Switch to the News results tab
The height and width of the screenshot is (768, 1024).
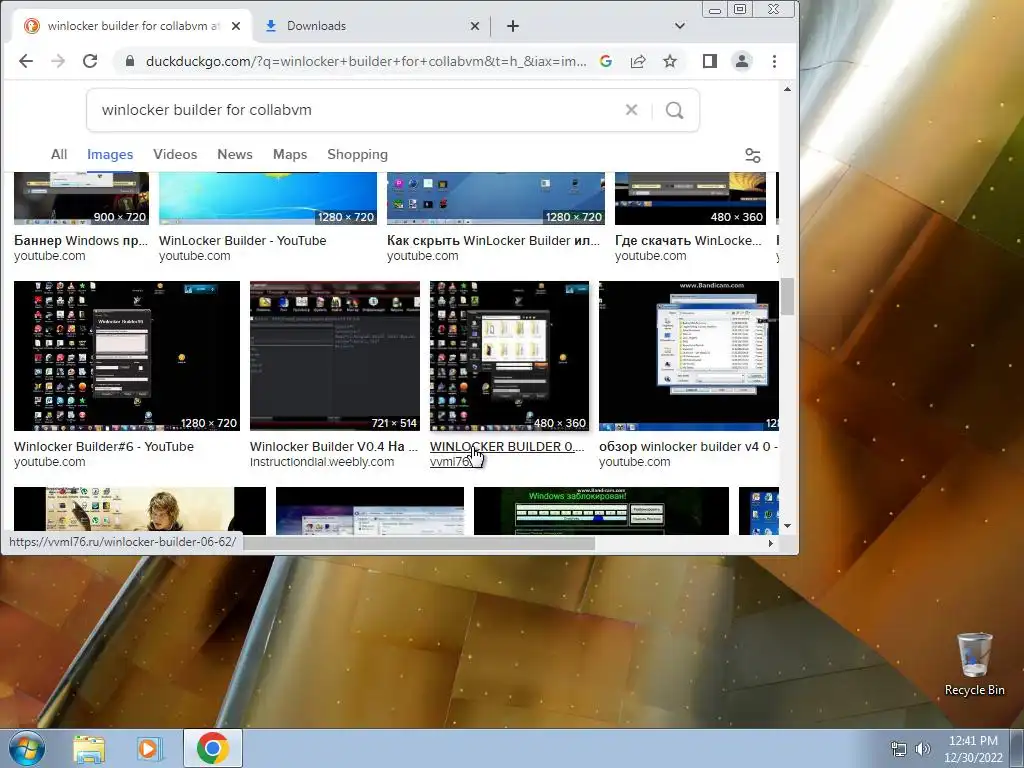click(x=234, y=155)
